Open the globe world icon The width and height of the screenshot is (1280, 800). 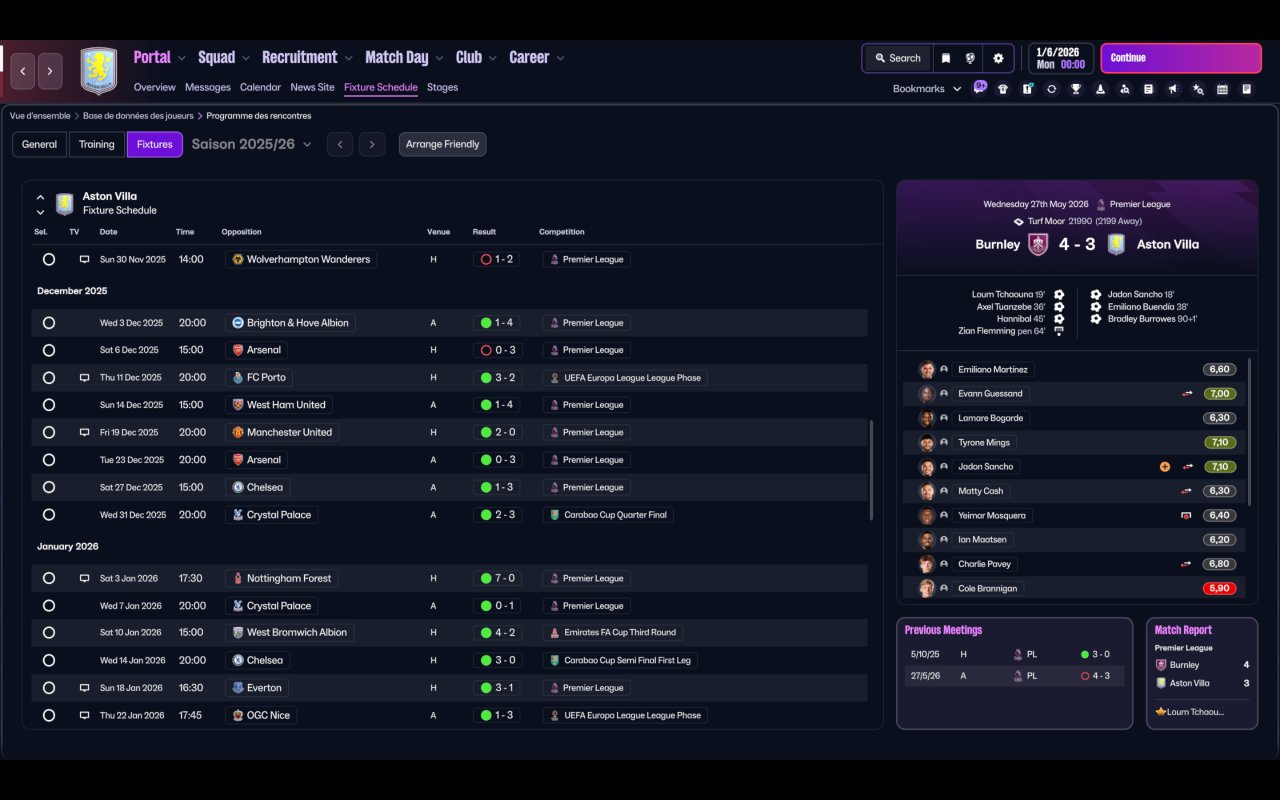pyautogui.click(x=970, y=58)
